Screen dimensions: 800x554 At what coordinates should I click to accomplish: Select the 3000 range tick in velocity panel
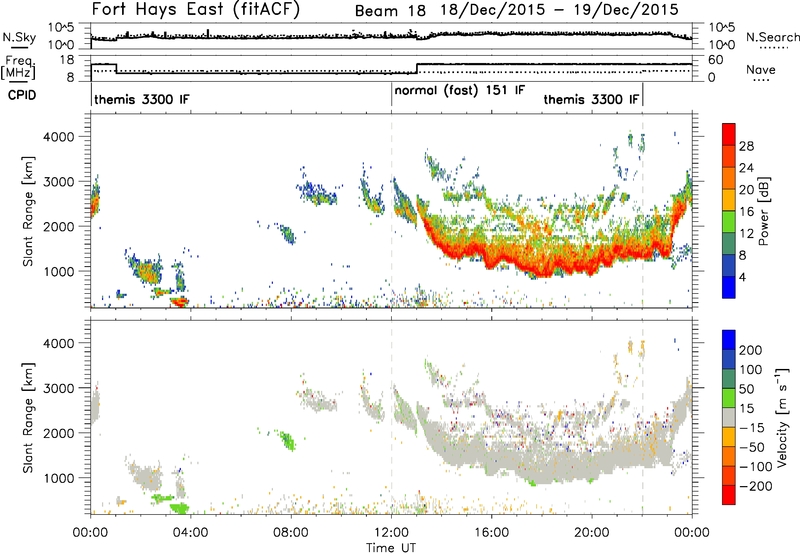click(x=59, y=388)
